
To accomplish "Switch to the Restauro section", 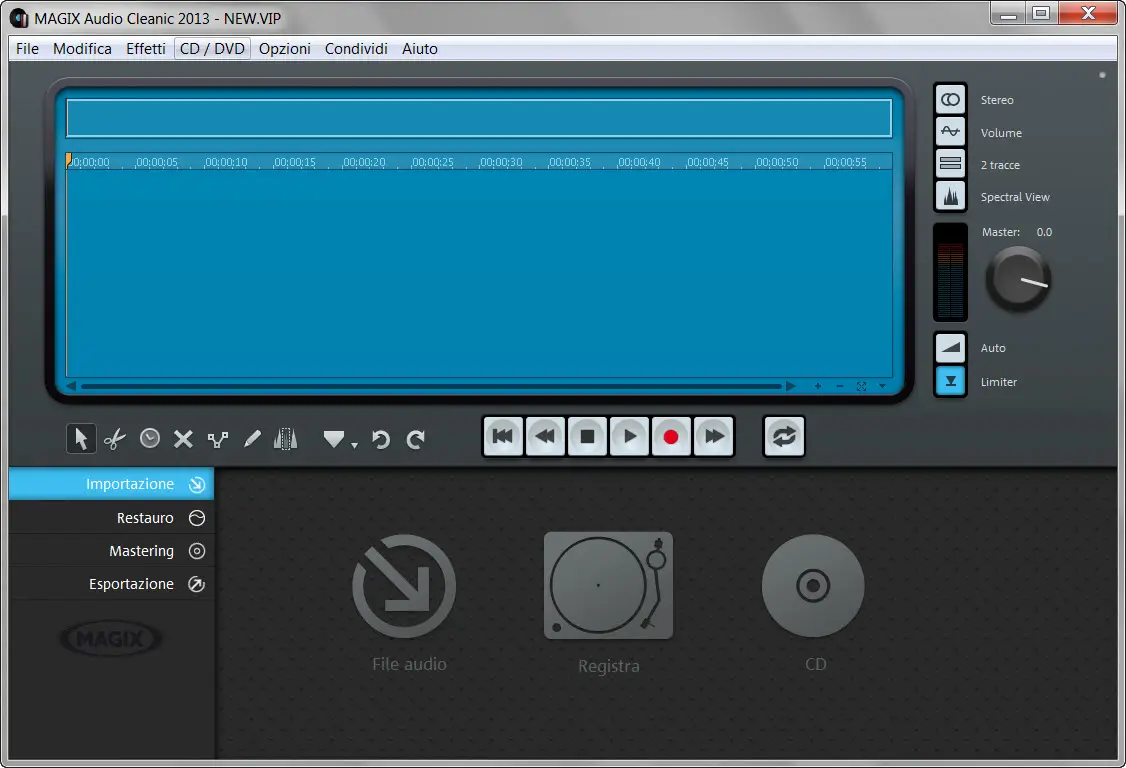I will (111, 517).
